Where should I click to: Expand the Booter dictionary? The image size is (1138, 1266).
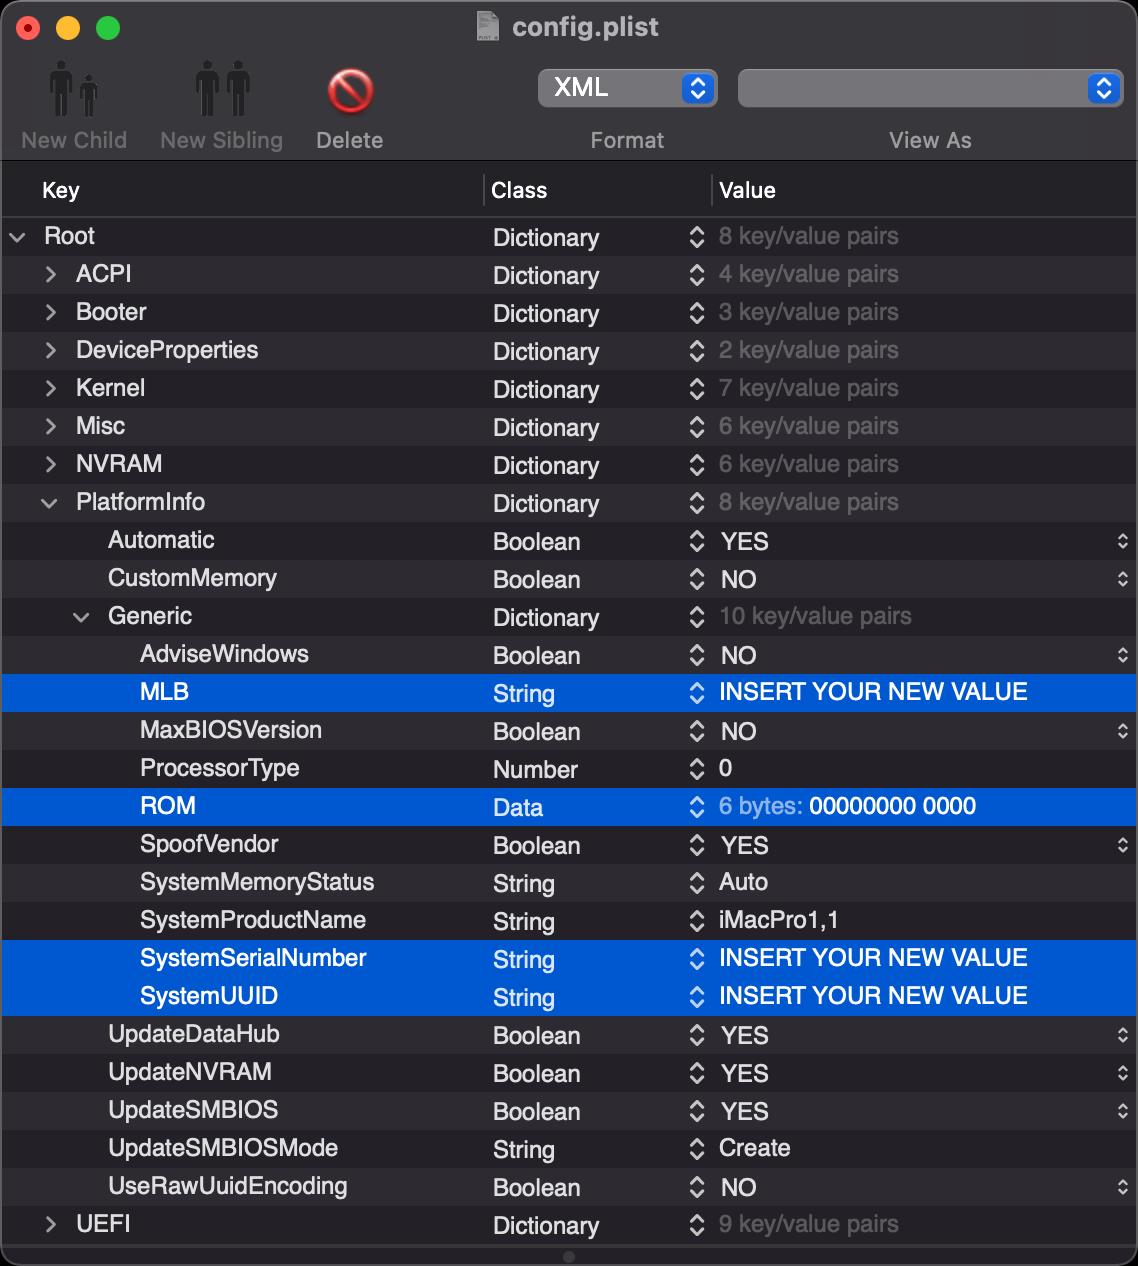click(x=50, y=312)
